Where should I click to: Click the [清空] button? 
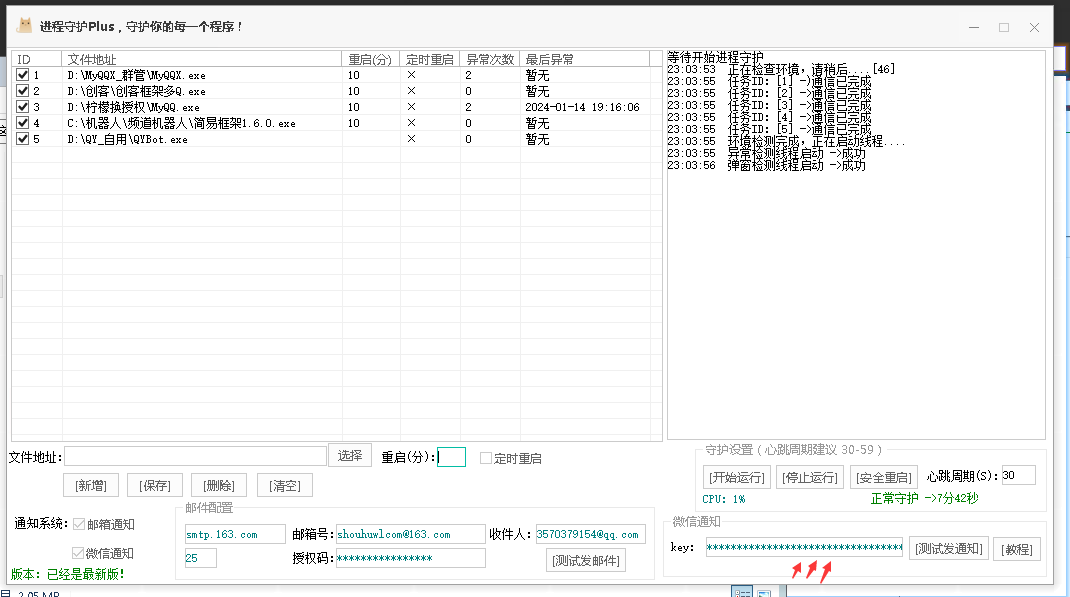(x=285, y=486)
